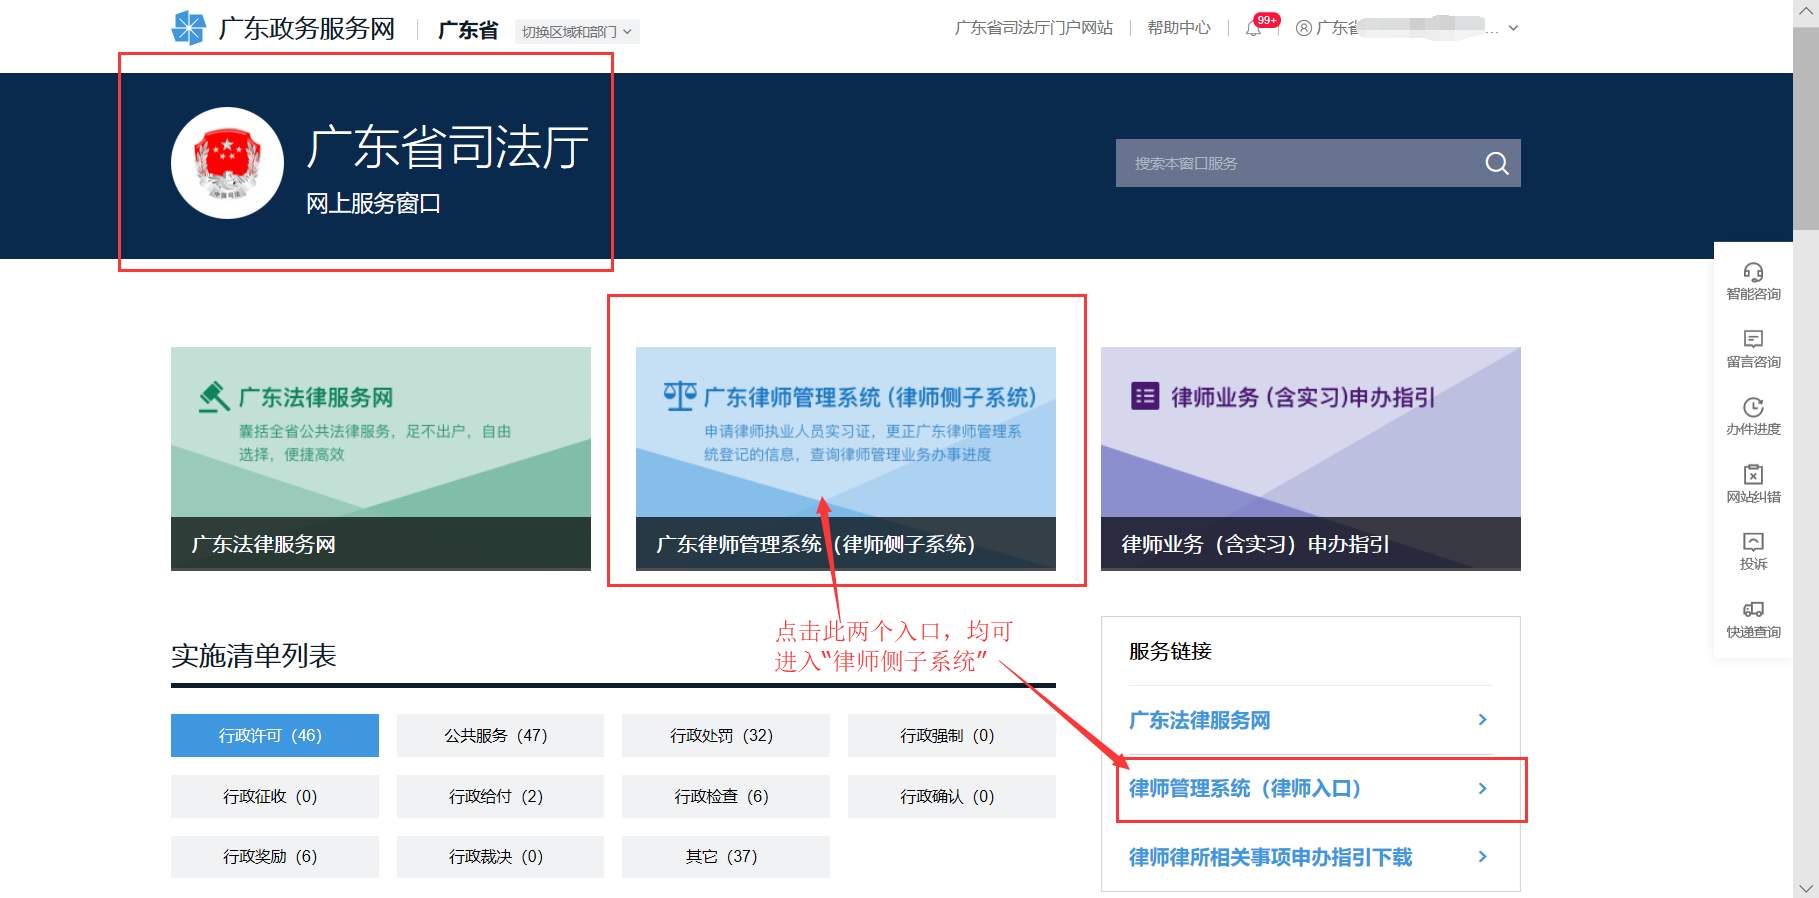This screenshot has height=898, width=1819.
Task: Open 网站纠错 error report icon
Action: 1753,474
